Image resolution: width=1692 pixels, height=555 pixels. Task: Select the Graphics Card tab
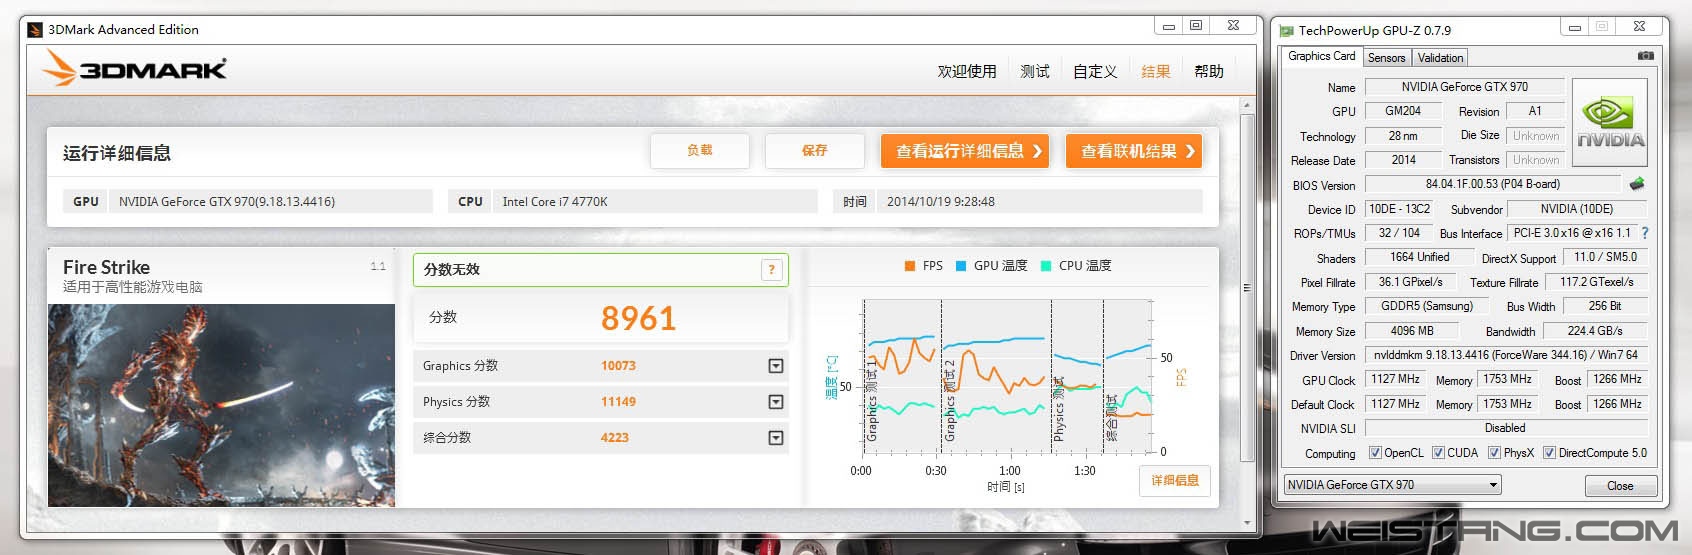tap(1322, 56)
